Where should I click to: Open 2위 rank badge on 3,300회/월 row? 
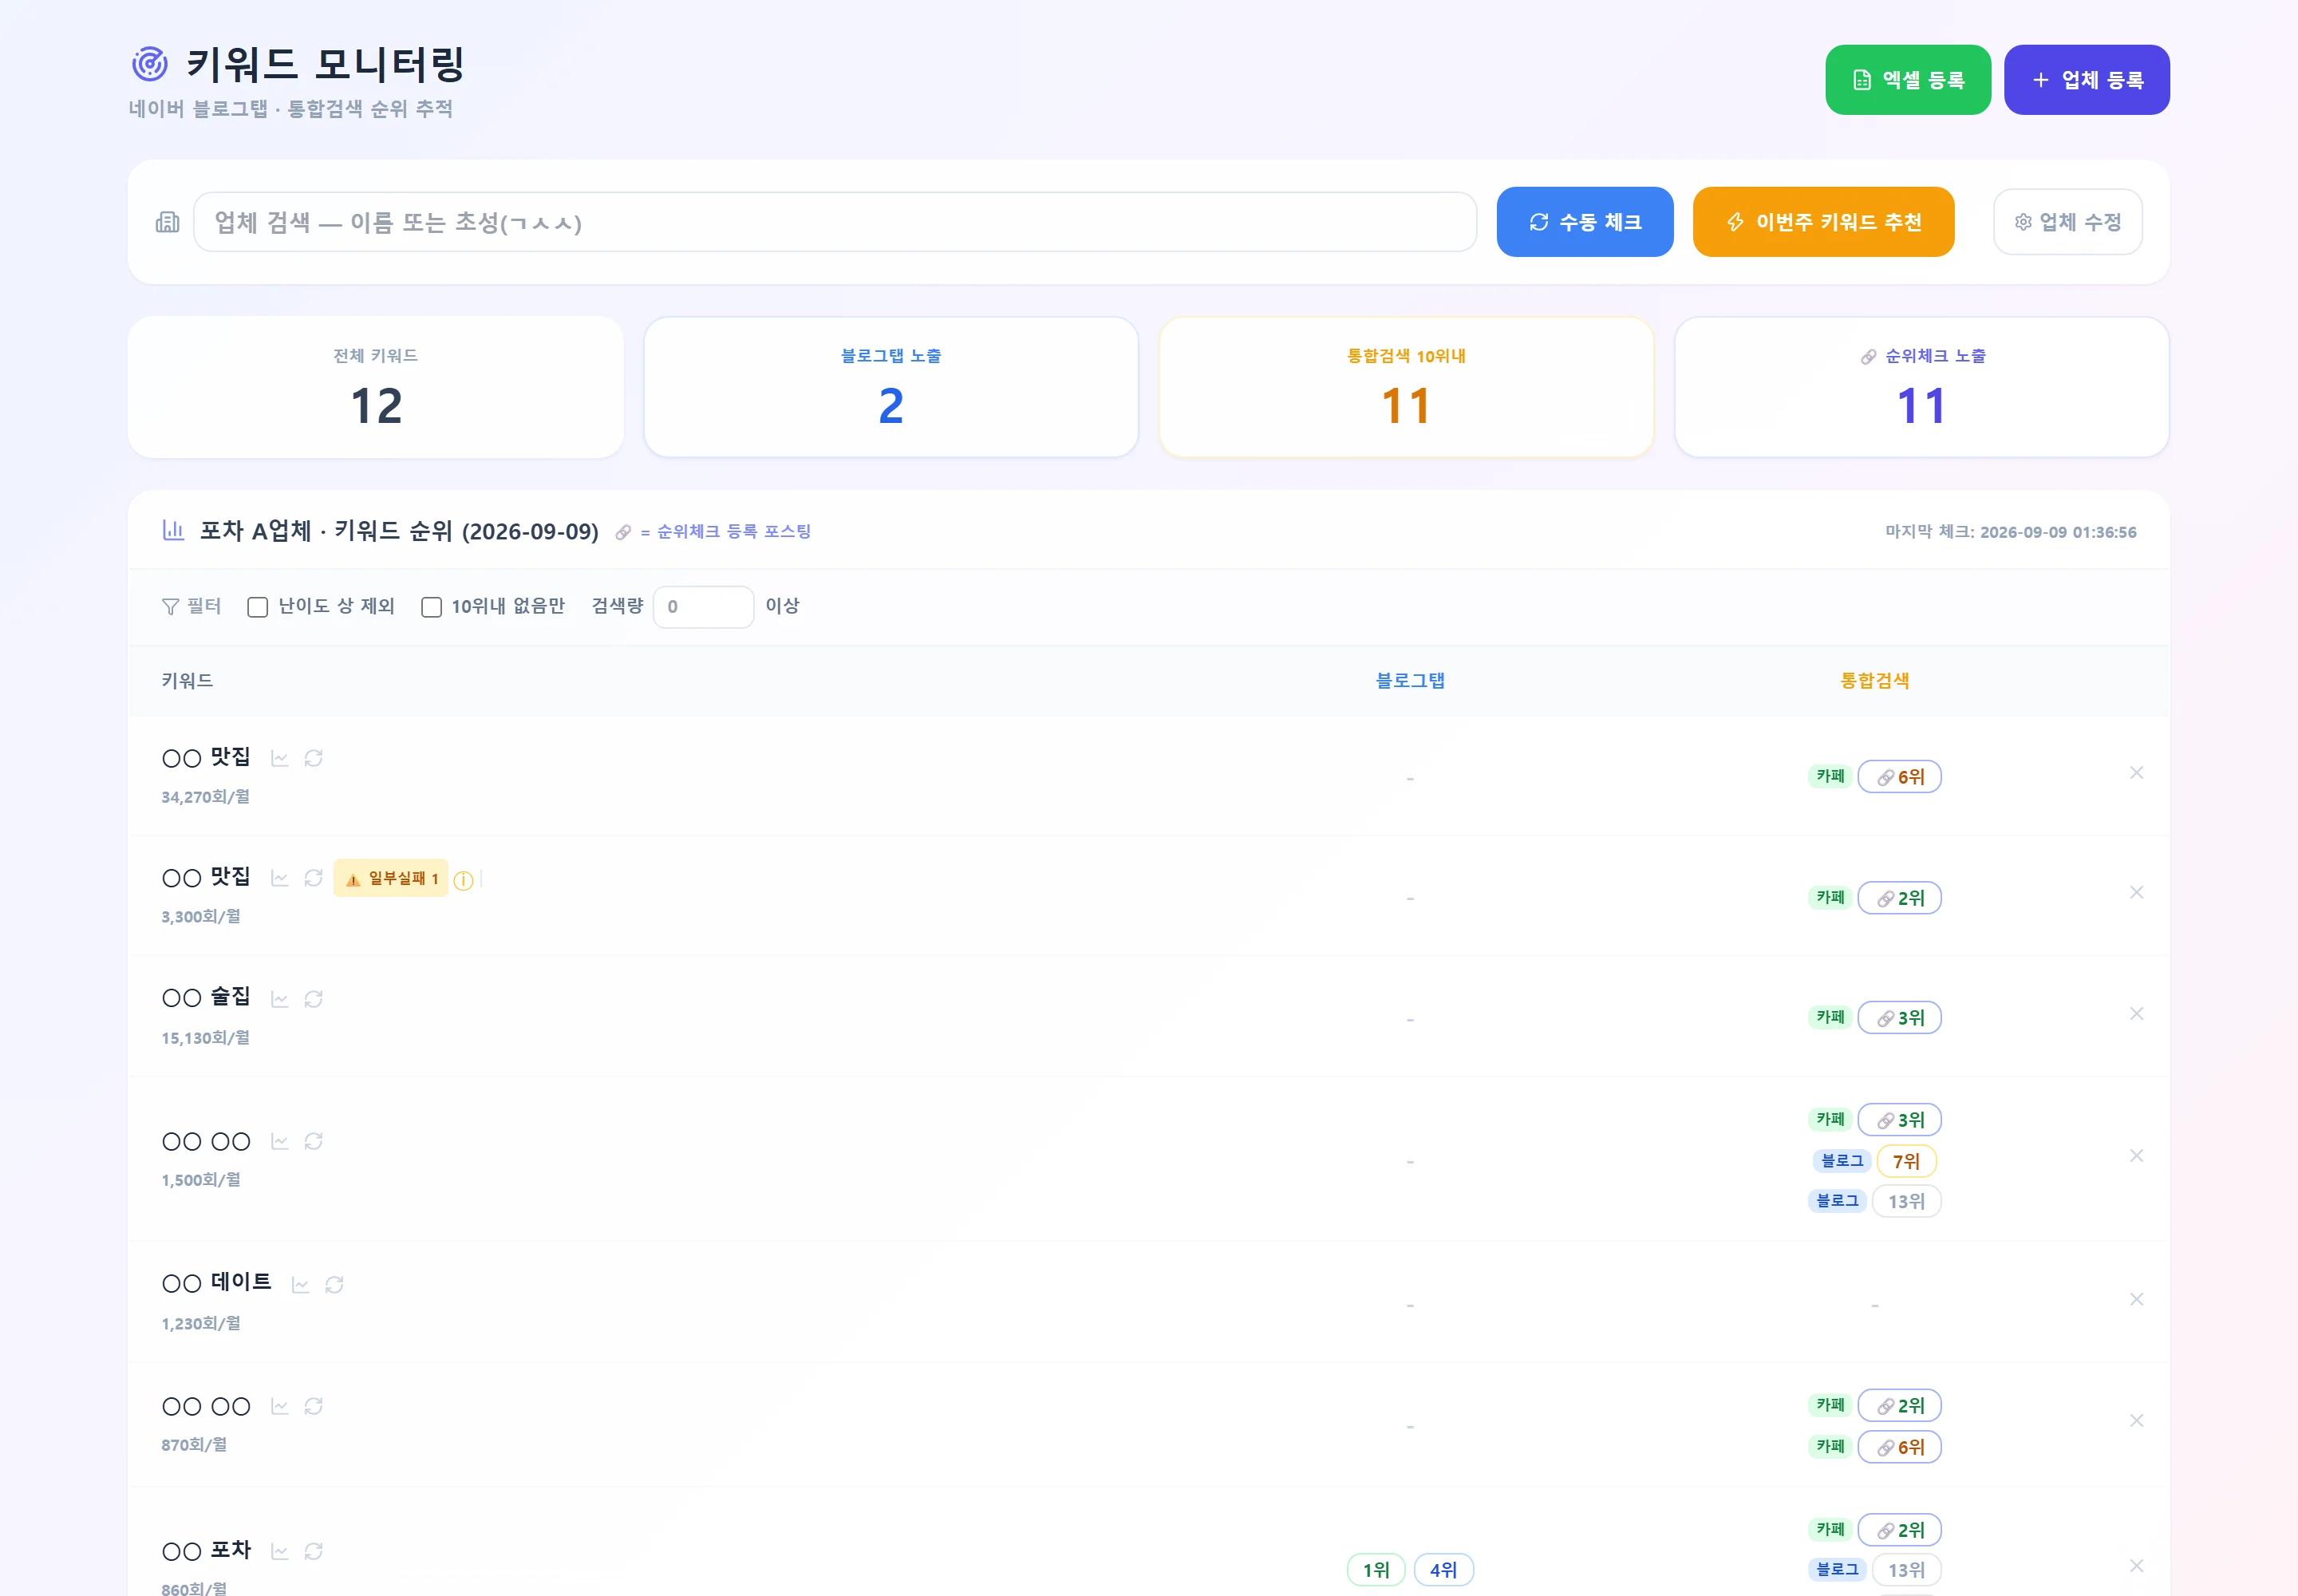pyautogui.click(x=1899, y=898)
